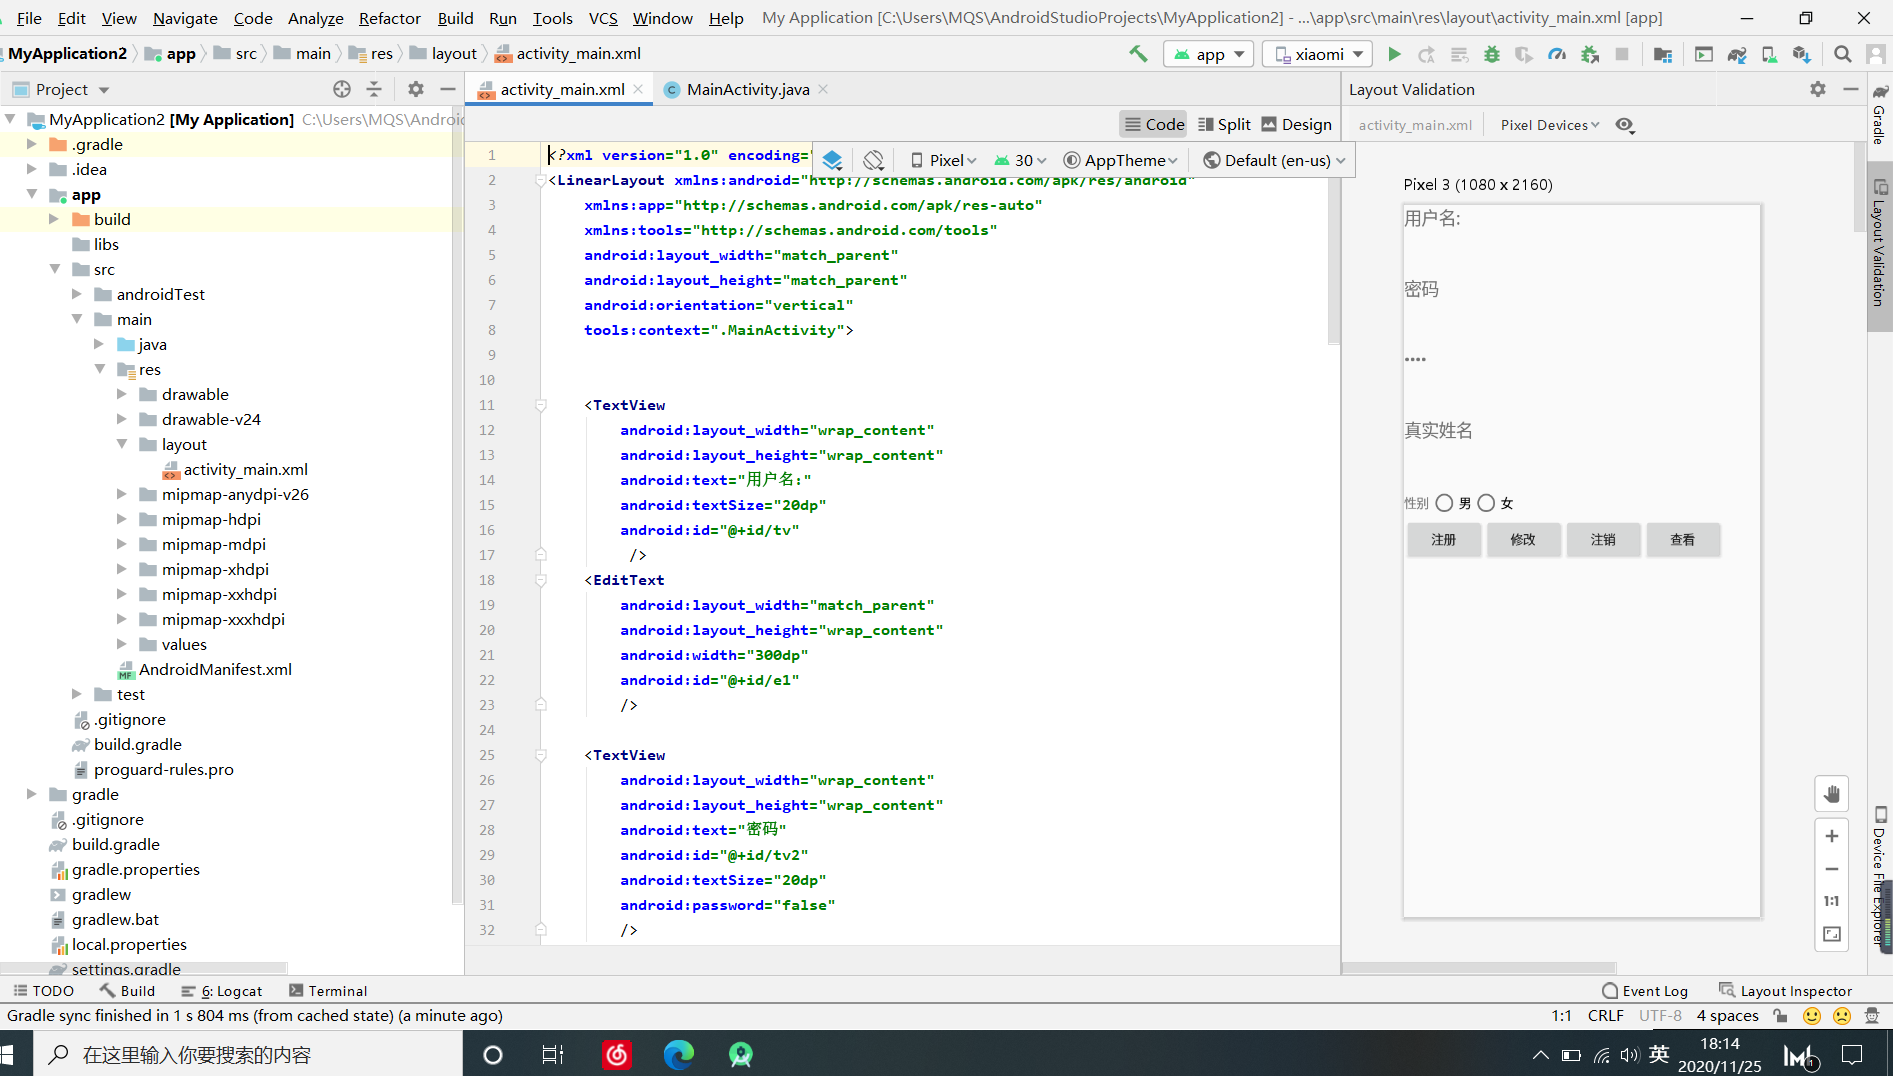Viewport: 1893px width, 1076px height.
Task: Select the 女 radio button in preview
Action: [x=1486, y=503]
